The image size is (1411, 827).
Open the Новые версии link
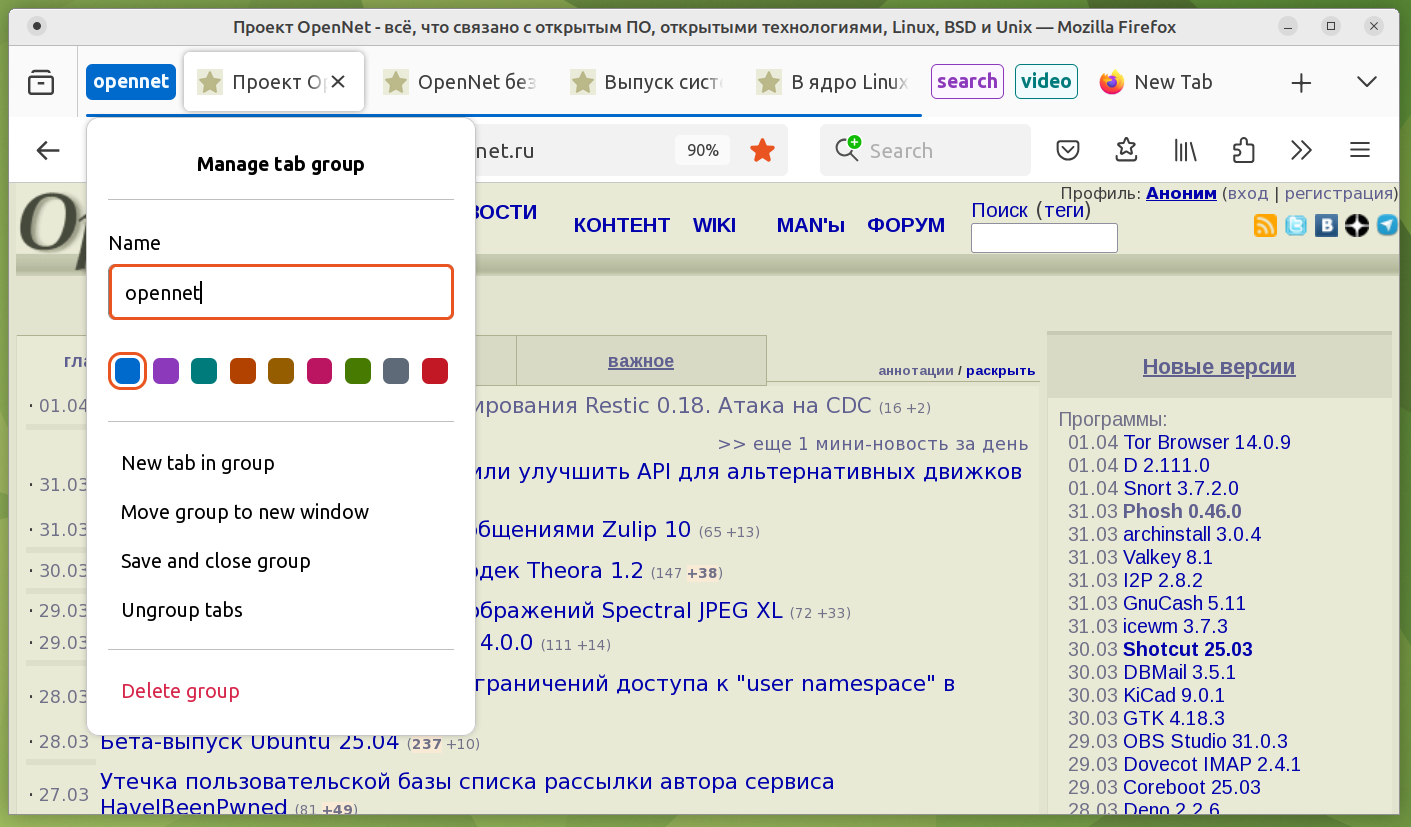click(x=1218, y=367)
